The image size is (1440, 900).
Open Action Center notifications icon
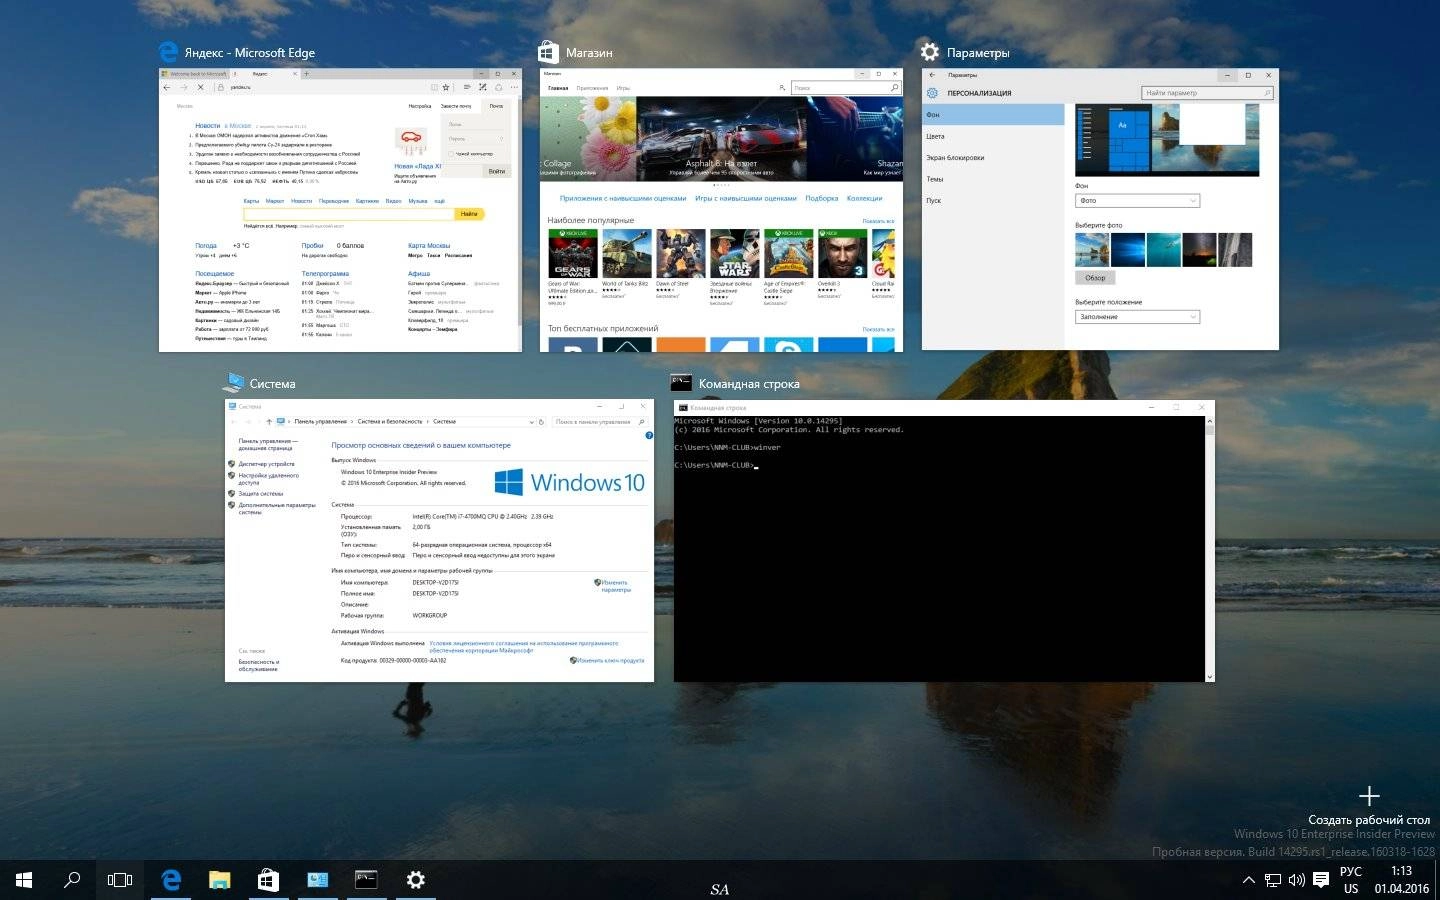1321,880
